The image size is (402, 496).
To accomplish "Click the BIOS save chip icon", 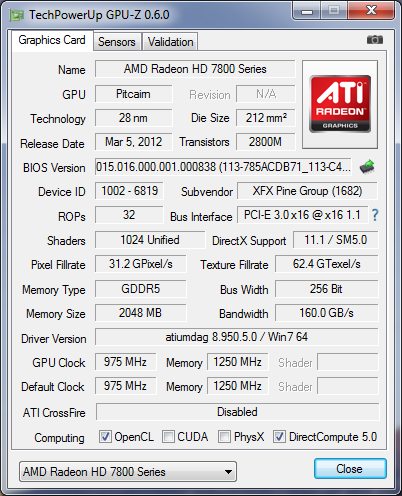I will (x=367, y=167).
